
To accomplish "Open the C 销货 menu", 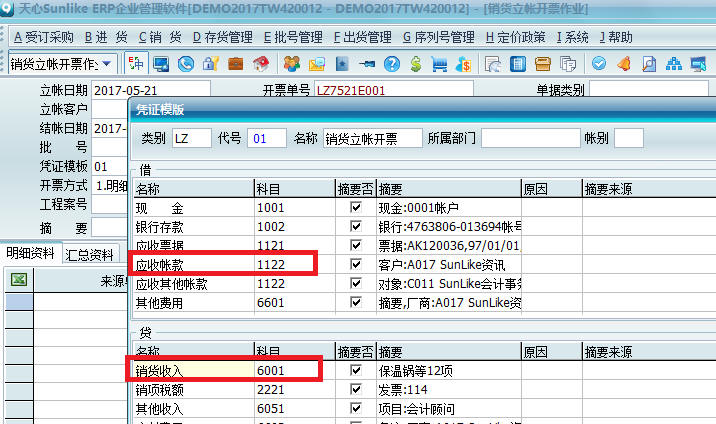I will [x=160, y=37].
